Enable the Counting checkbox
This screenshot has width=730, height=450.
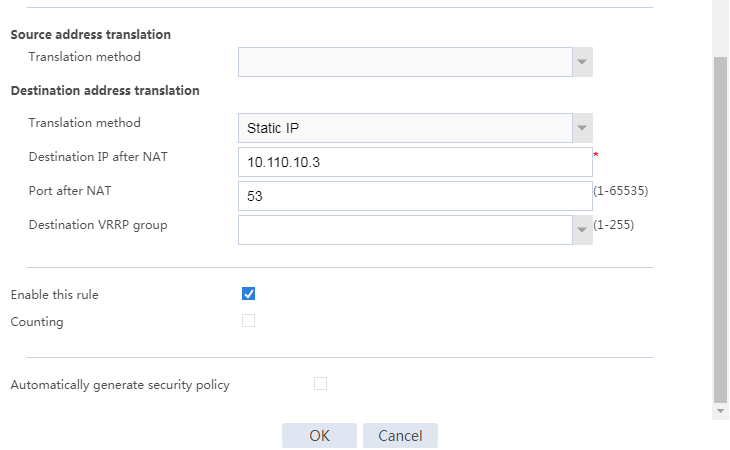[248, 321]
